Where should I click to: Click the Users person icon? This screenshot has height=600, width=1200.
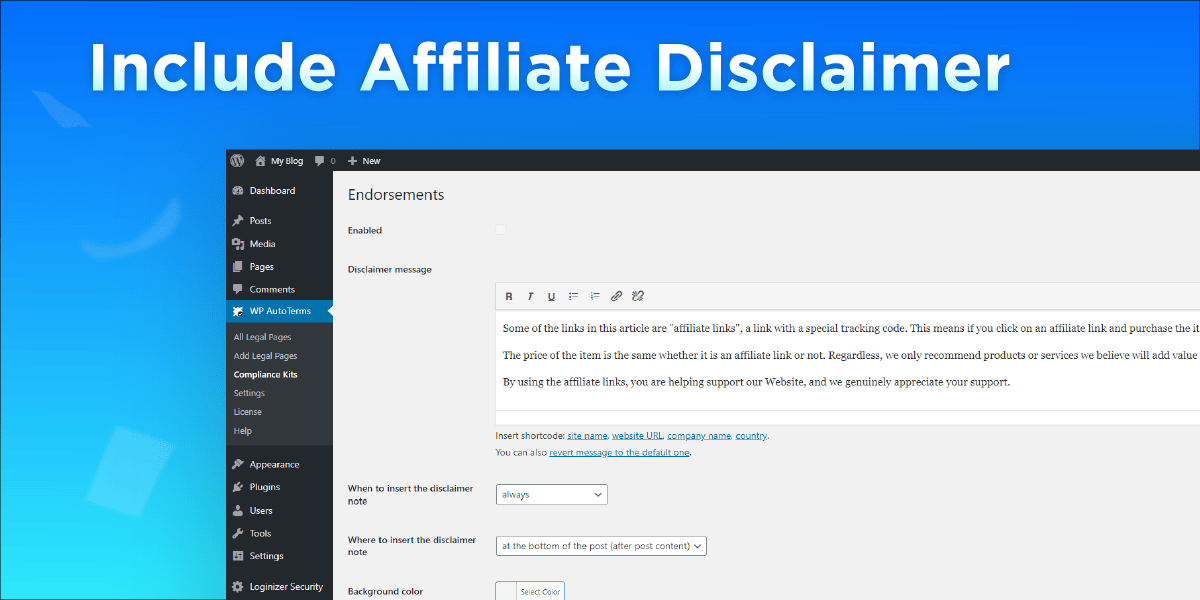pyautogui.click(x=238, y=511)
